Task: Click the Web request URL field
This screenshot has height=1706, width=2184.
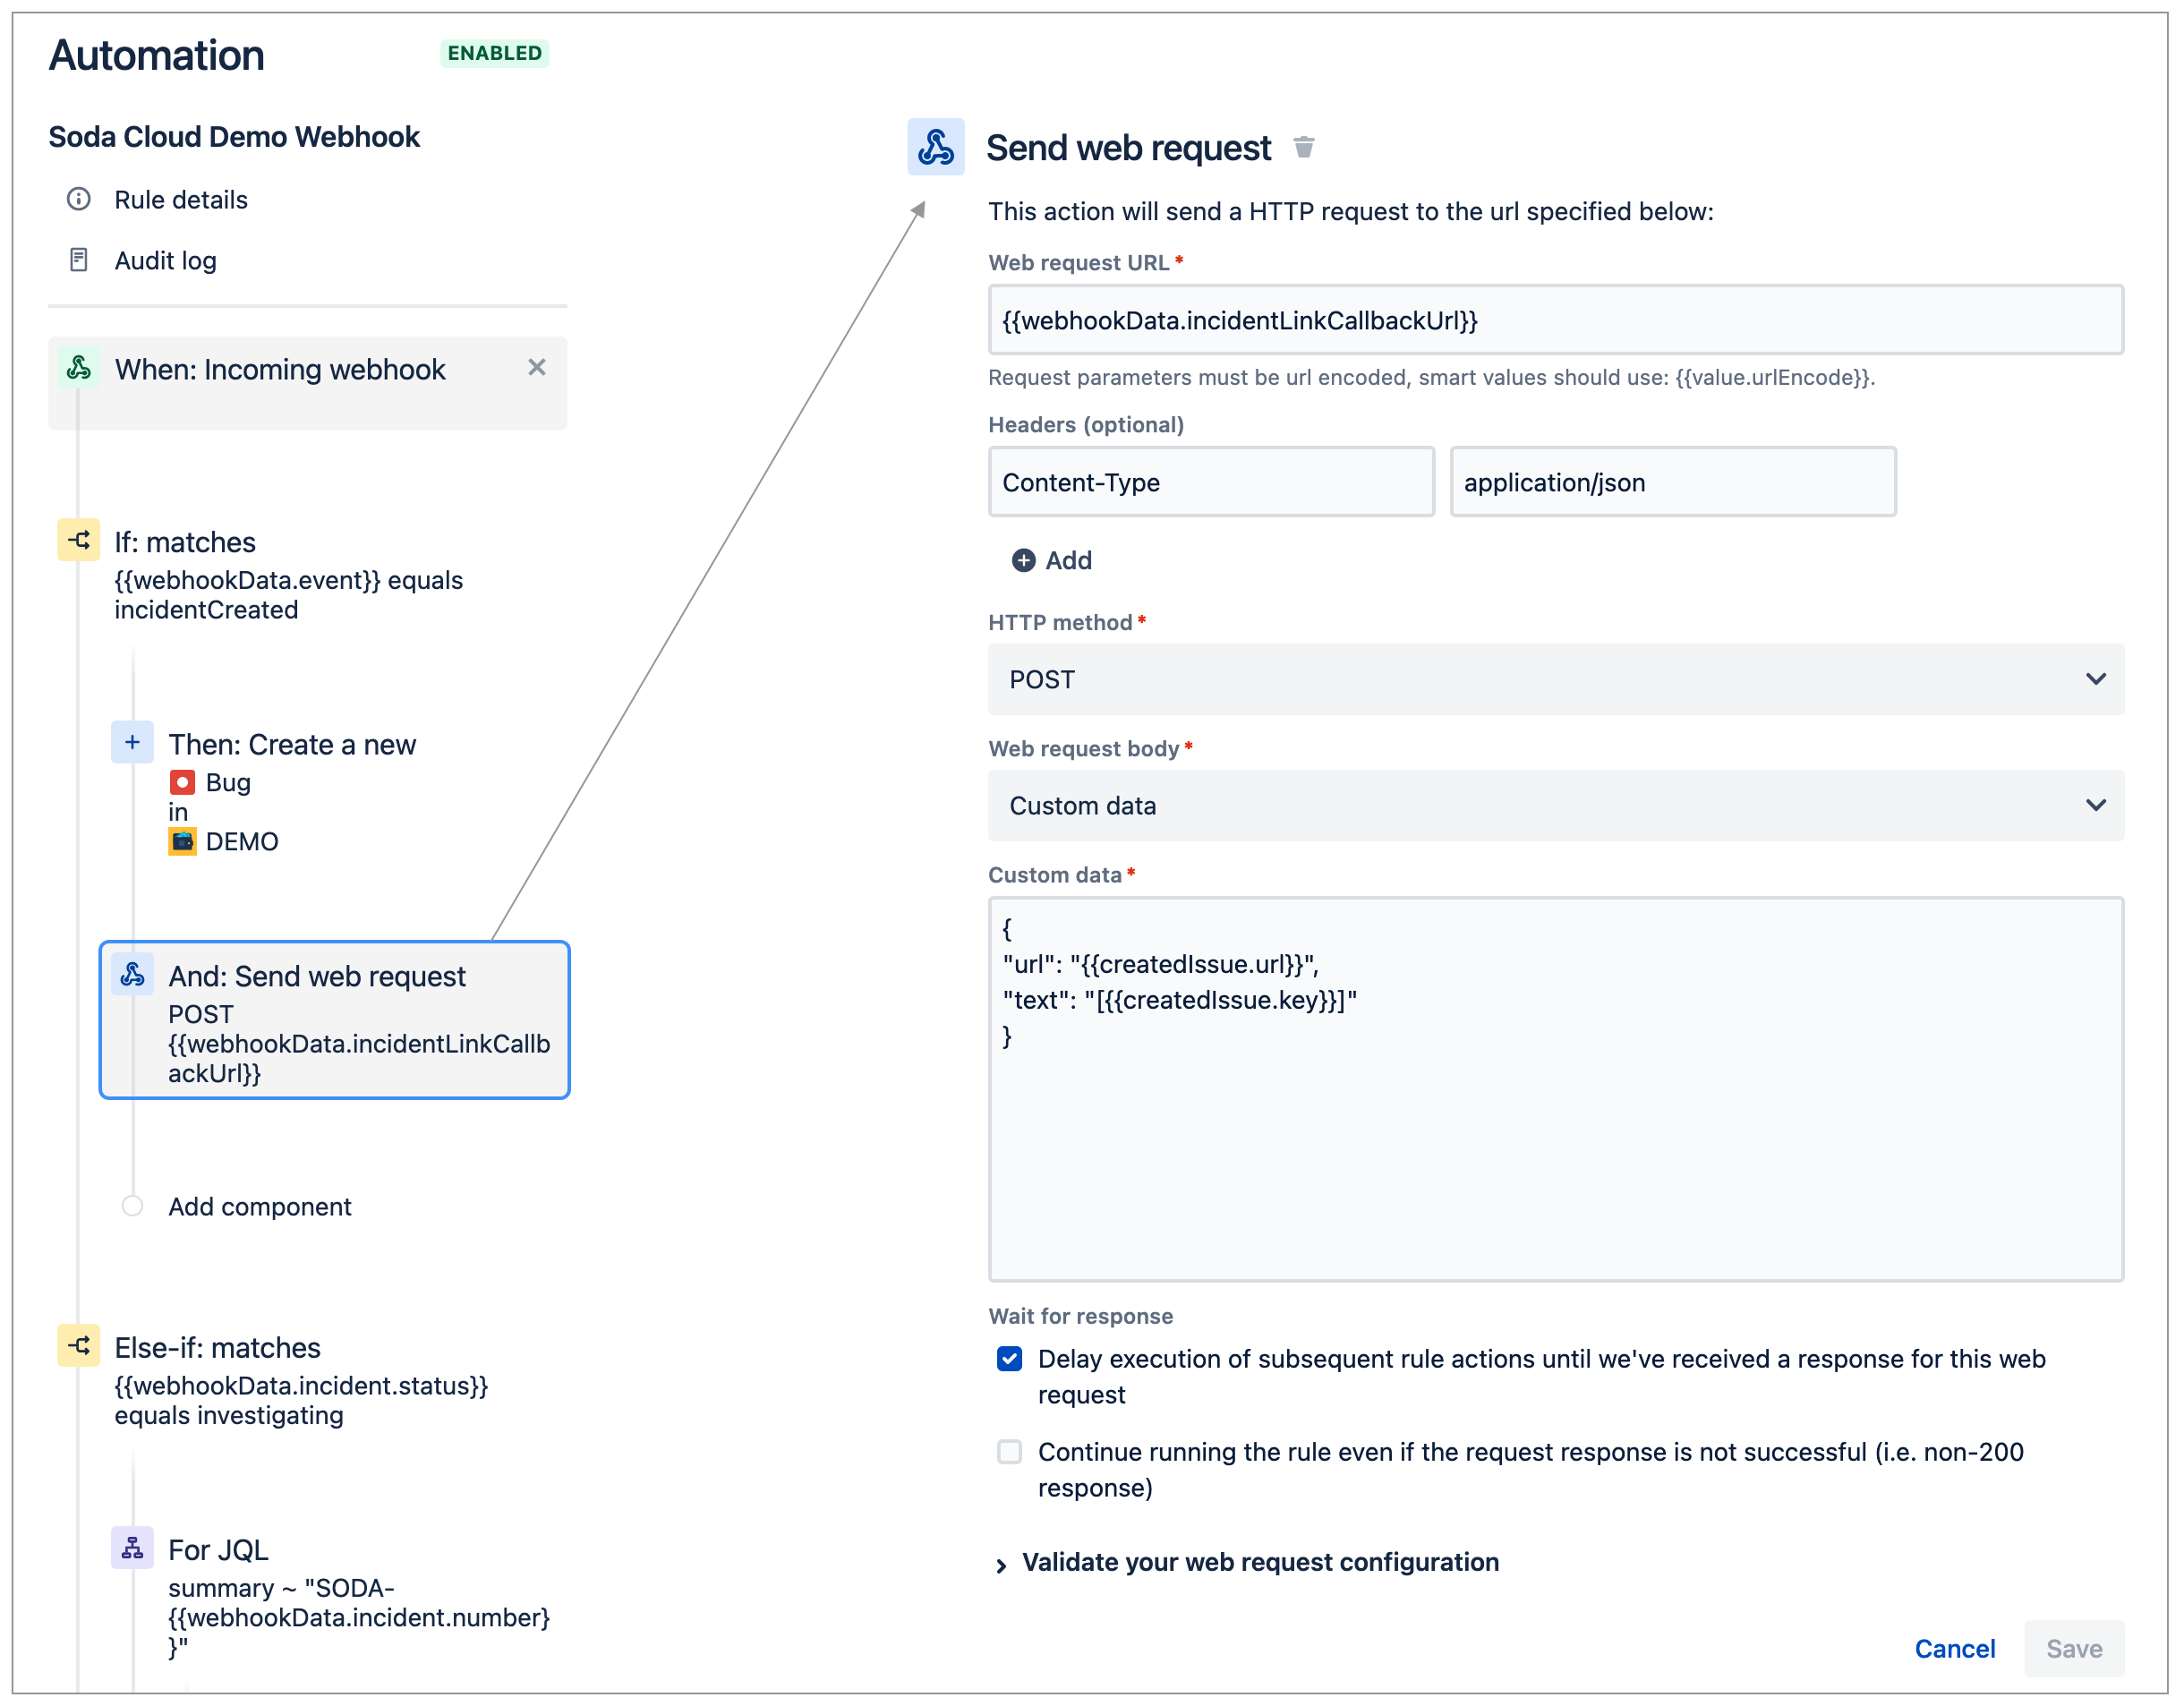Action: (1555, 320)
